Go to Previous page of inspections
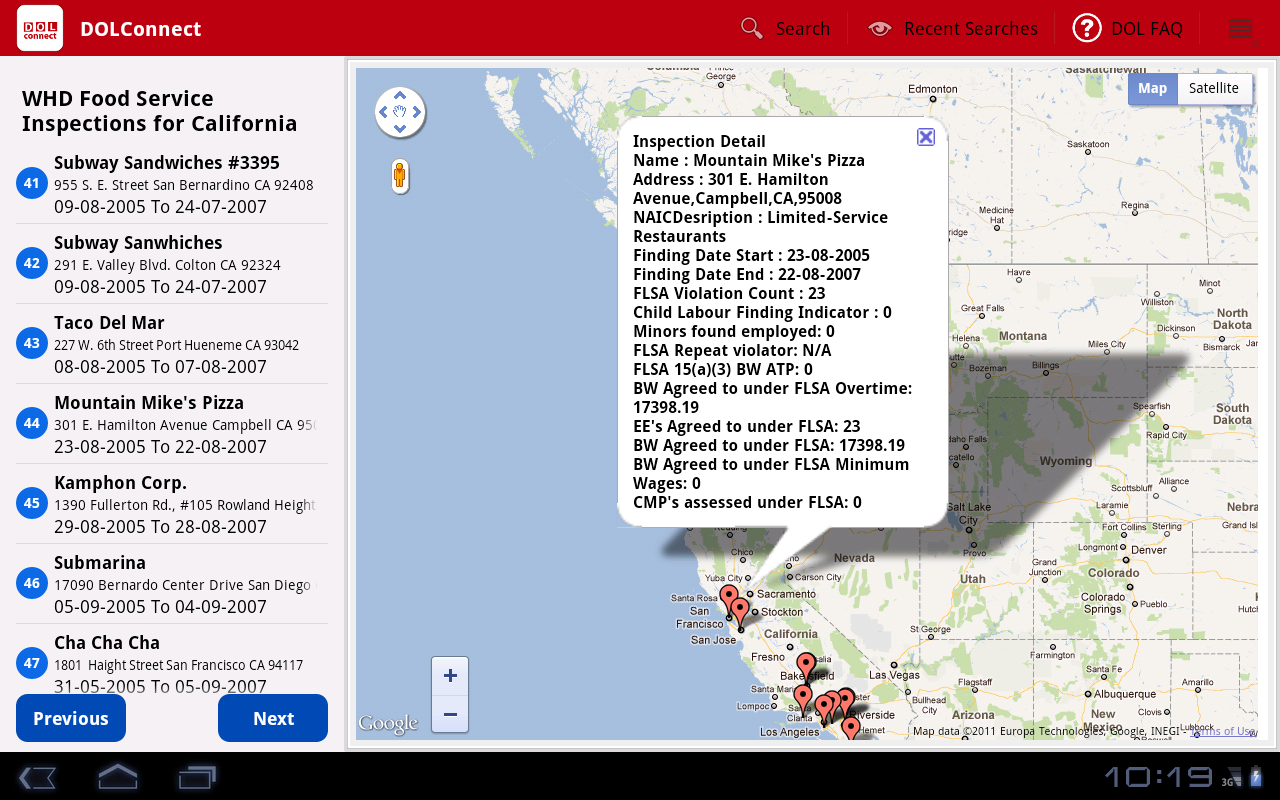 point(71,718)
